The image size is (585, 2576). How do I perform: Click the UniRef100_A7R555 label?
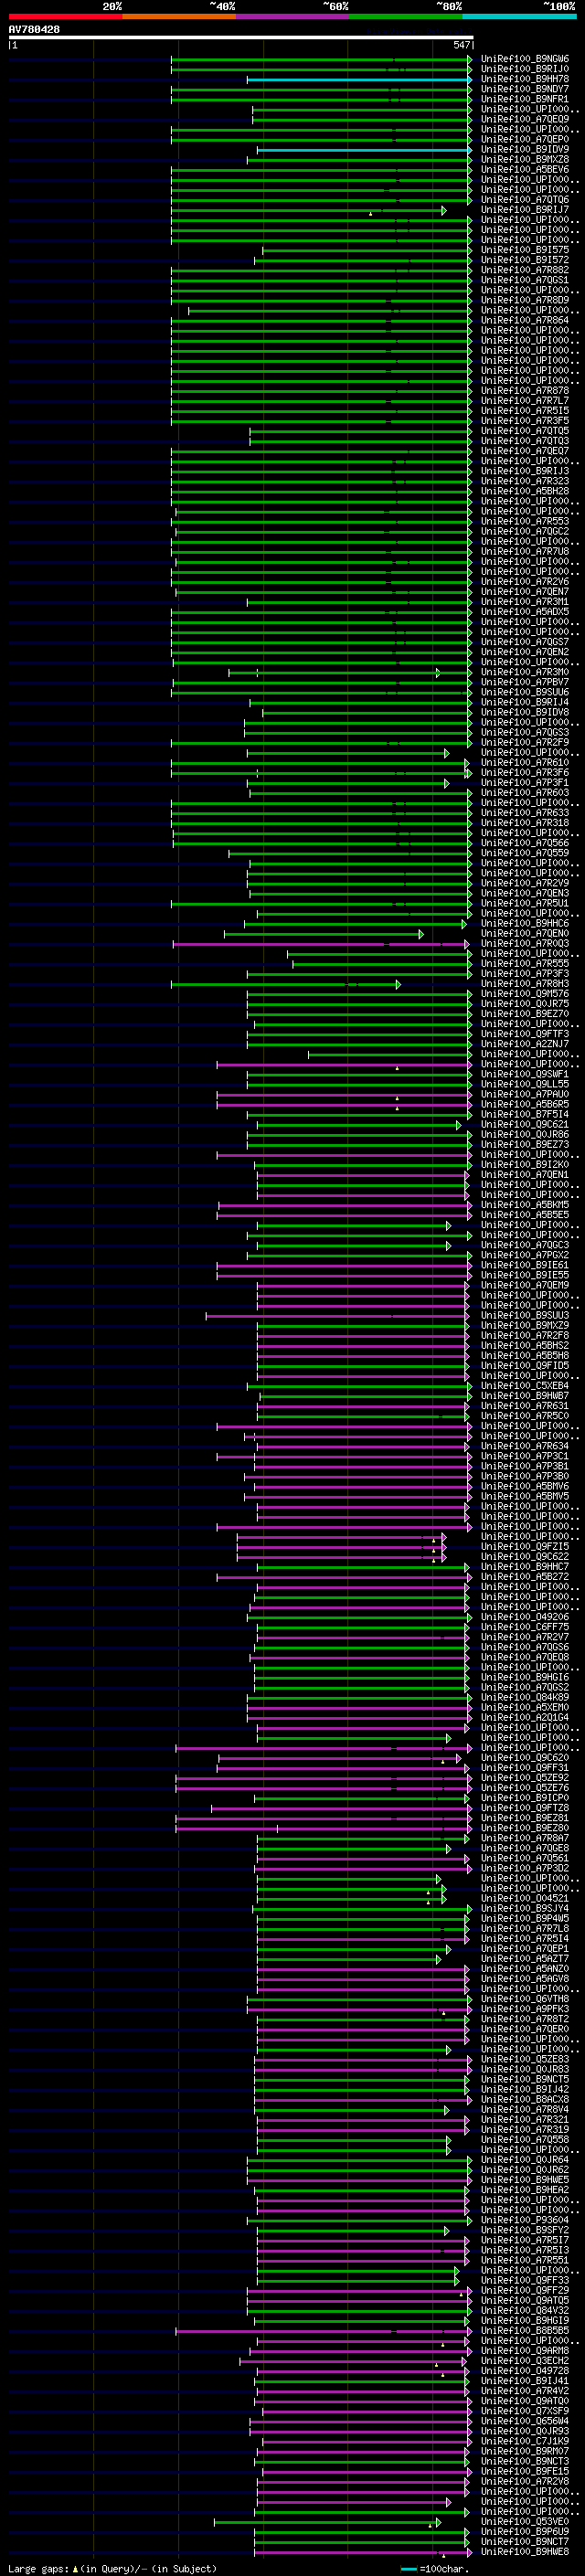coord(525,964)
